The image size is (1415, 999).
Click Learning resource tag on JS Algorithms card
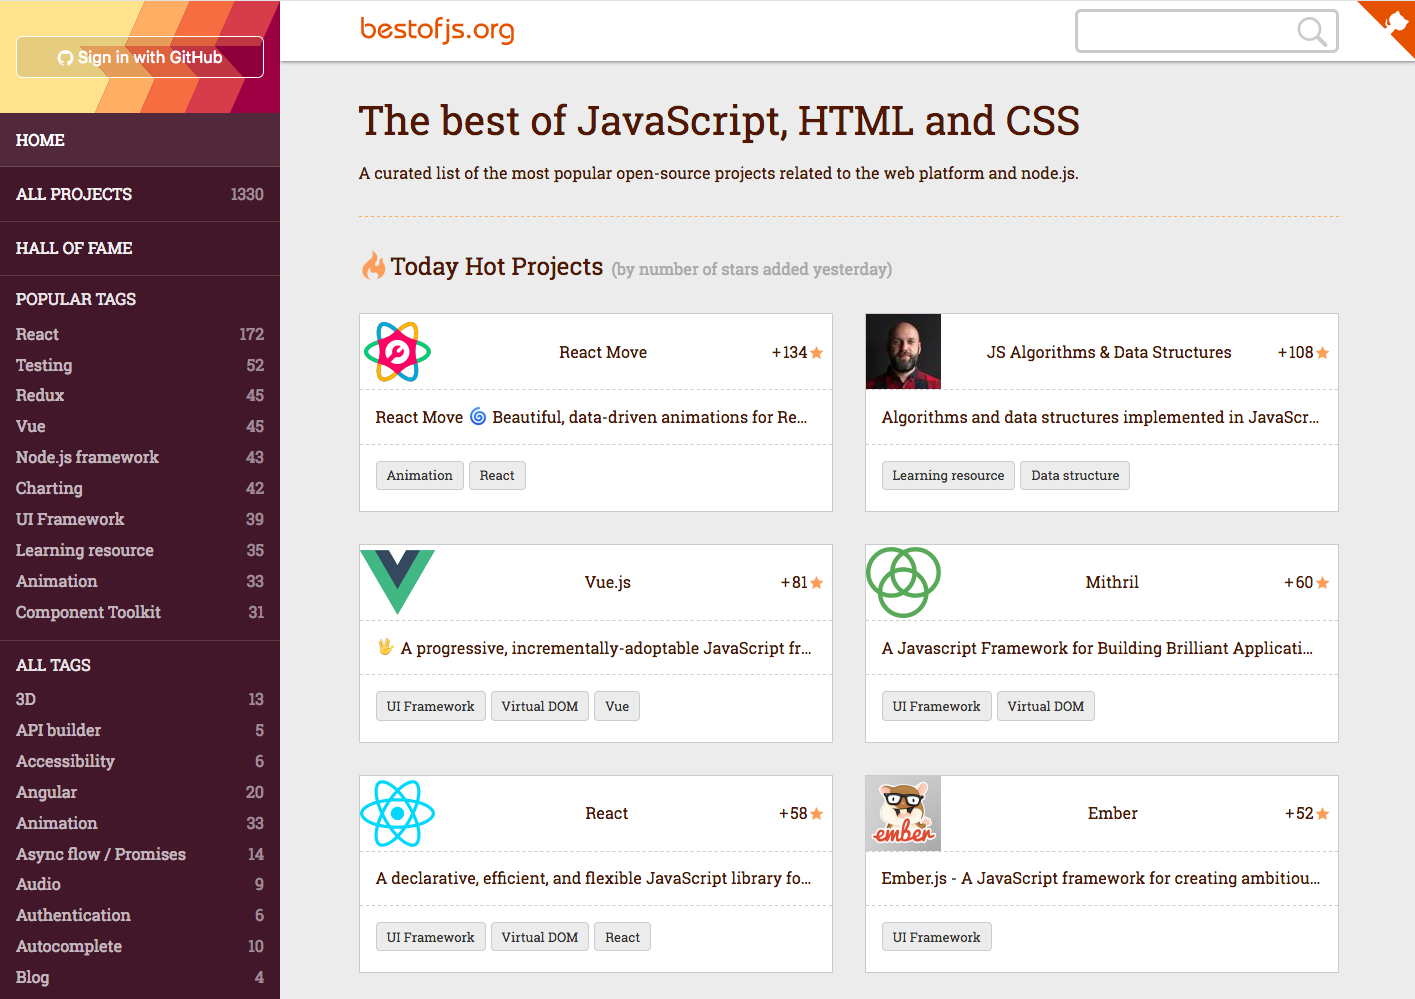(948, 475)
